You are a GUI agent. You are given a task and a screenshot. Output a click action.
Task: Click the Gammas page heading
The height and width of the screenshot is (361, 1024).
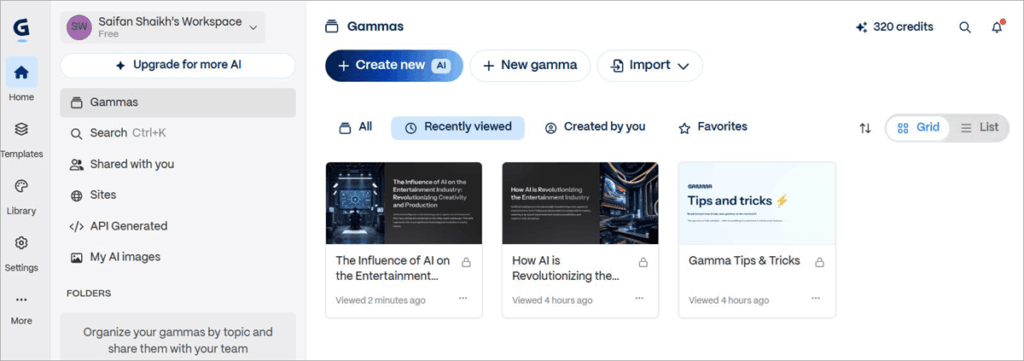click(375, 27)
